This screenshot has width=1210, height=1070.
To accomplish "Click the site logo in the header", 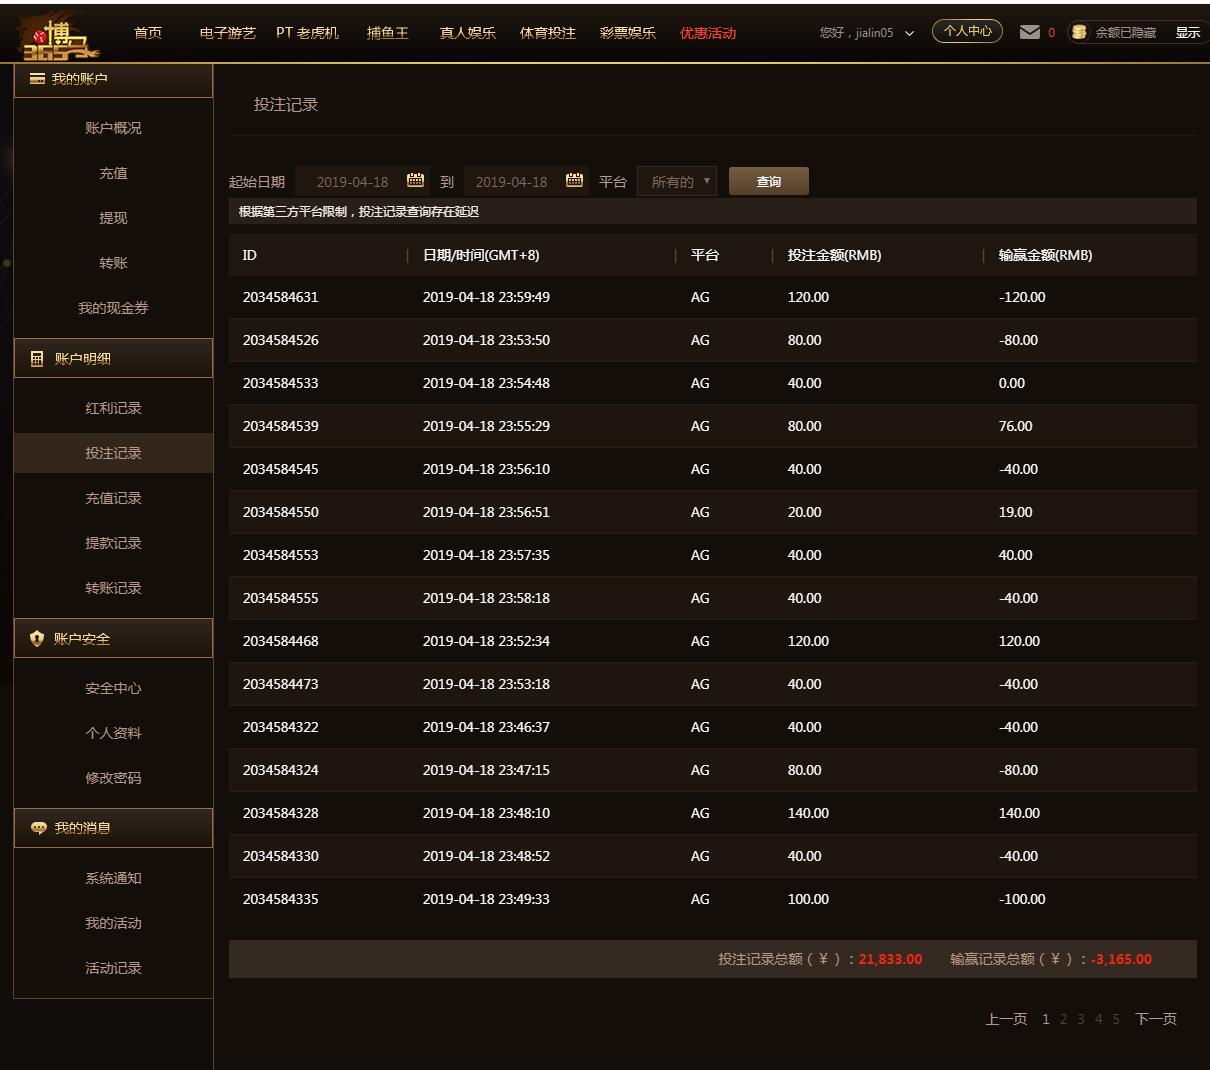I will [x=60, y=38].
